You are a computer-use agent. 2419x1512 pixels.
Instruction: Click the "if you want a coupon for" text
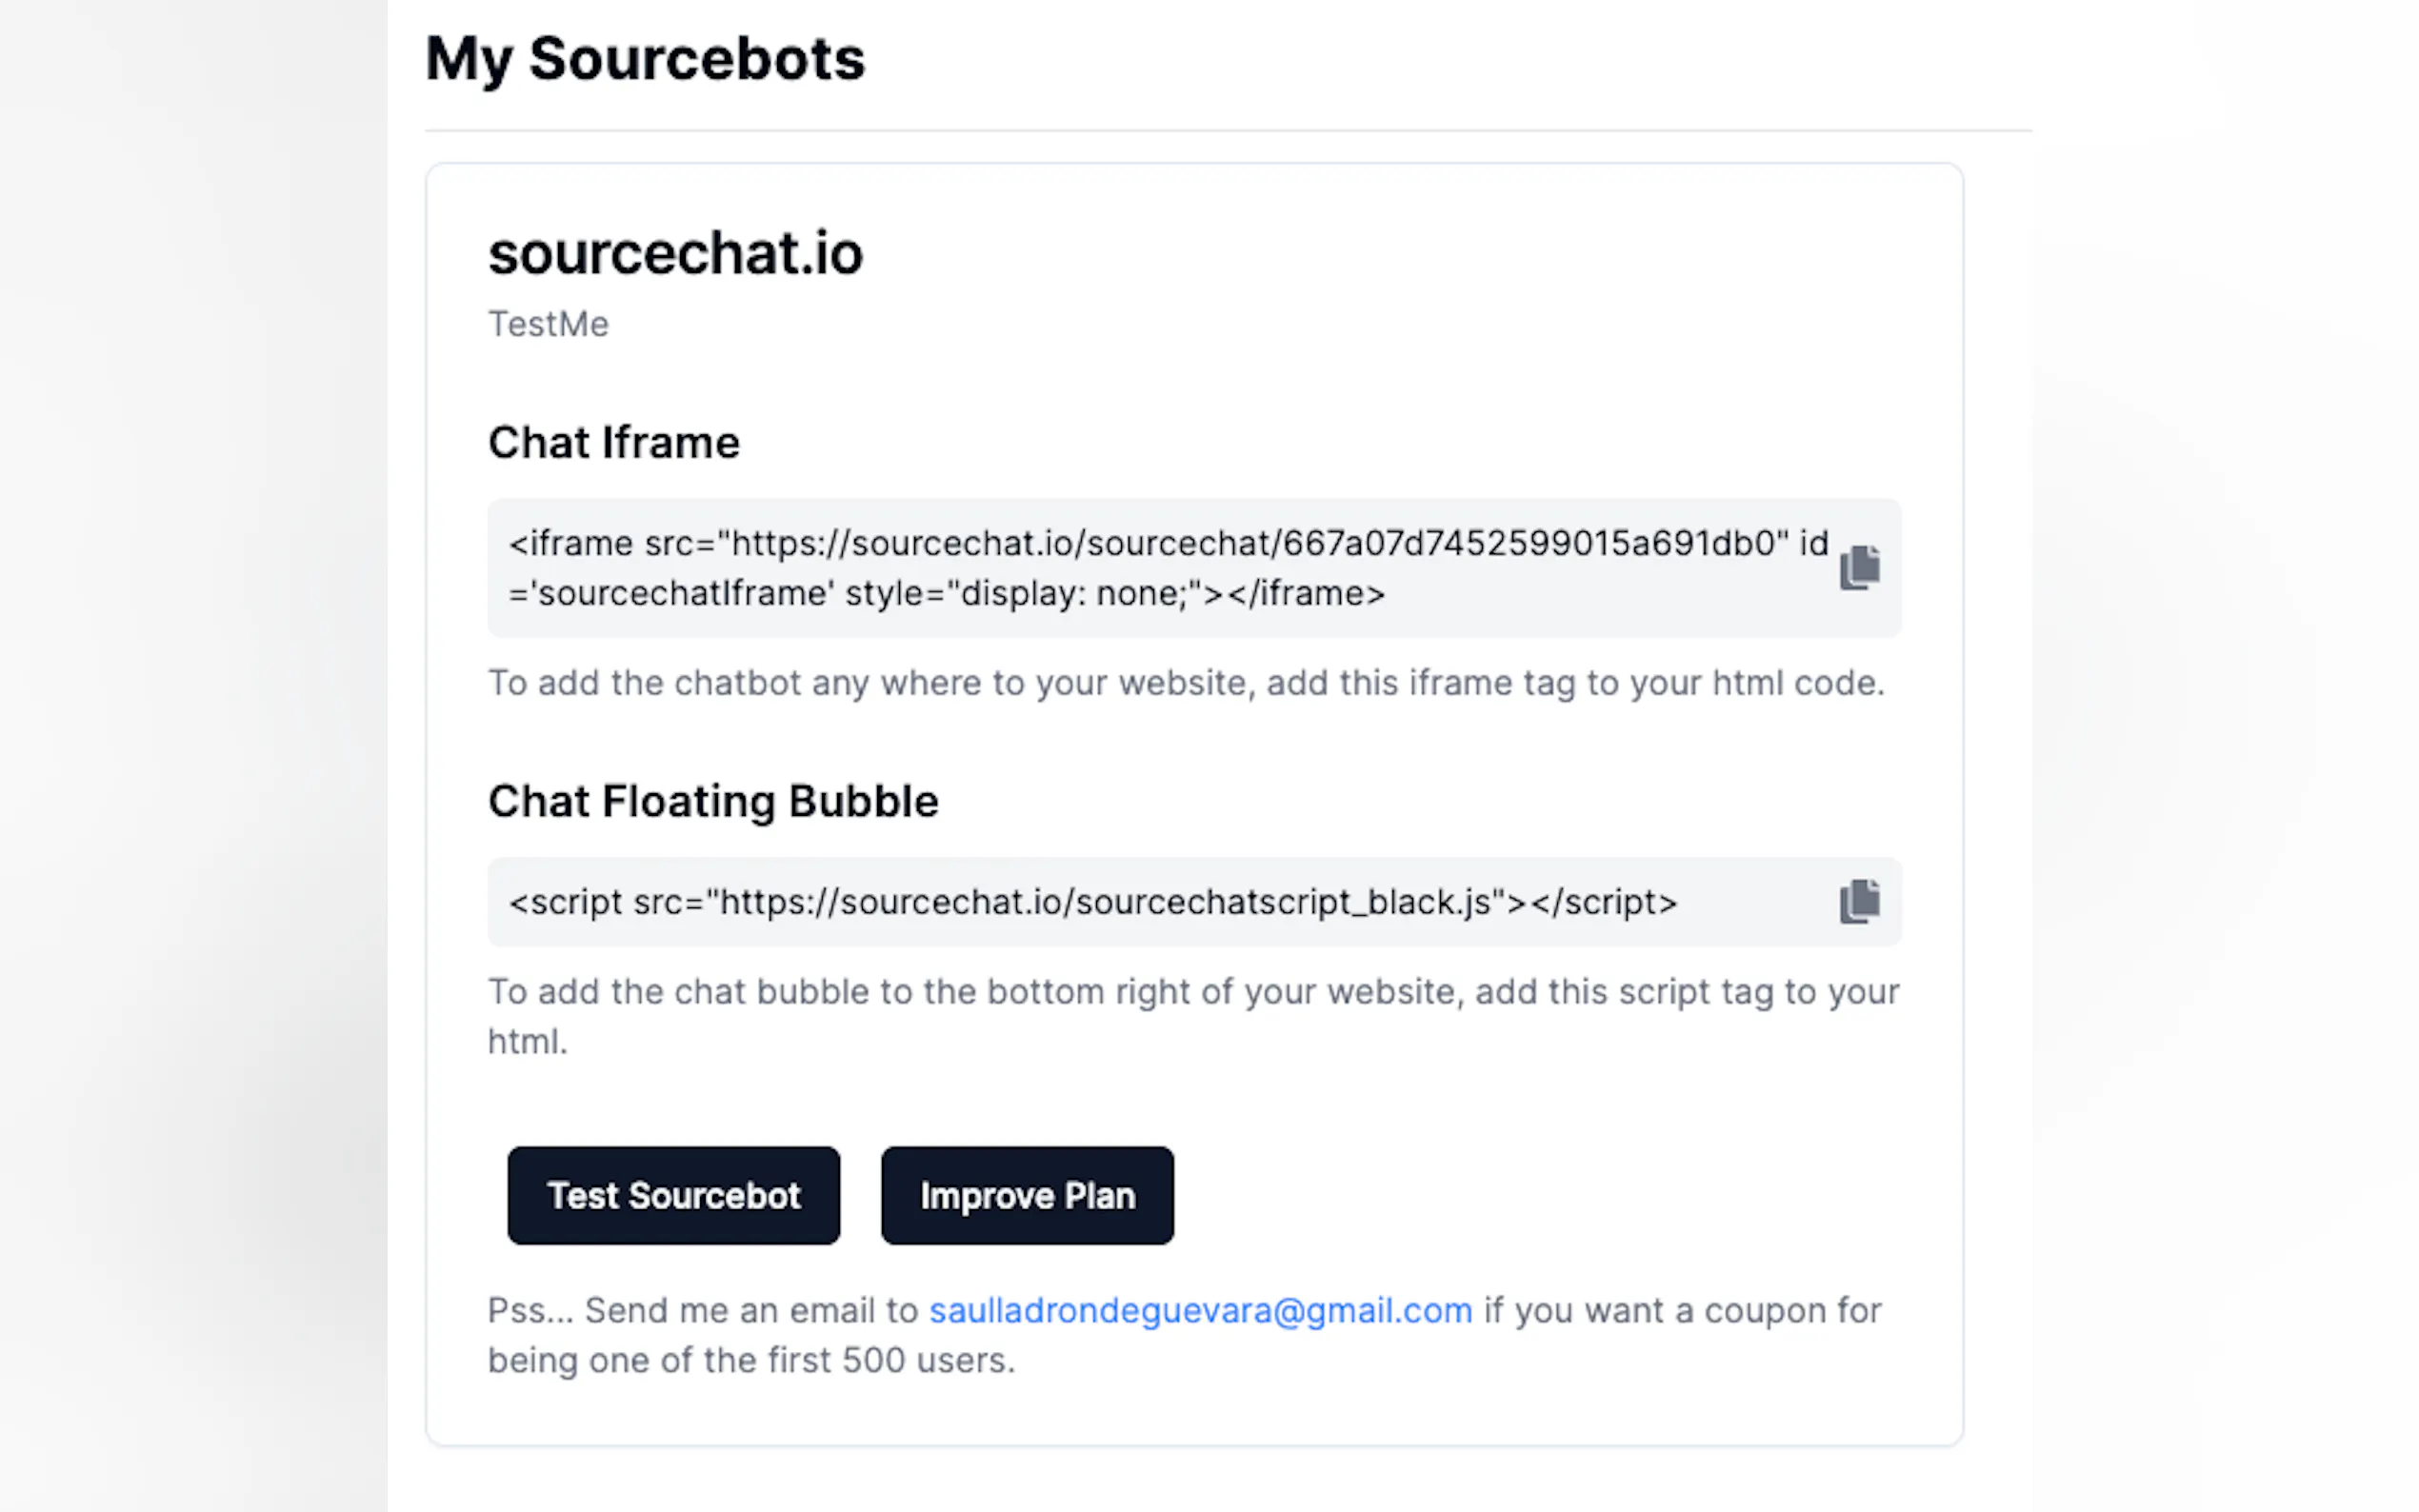(1682, 1310)
